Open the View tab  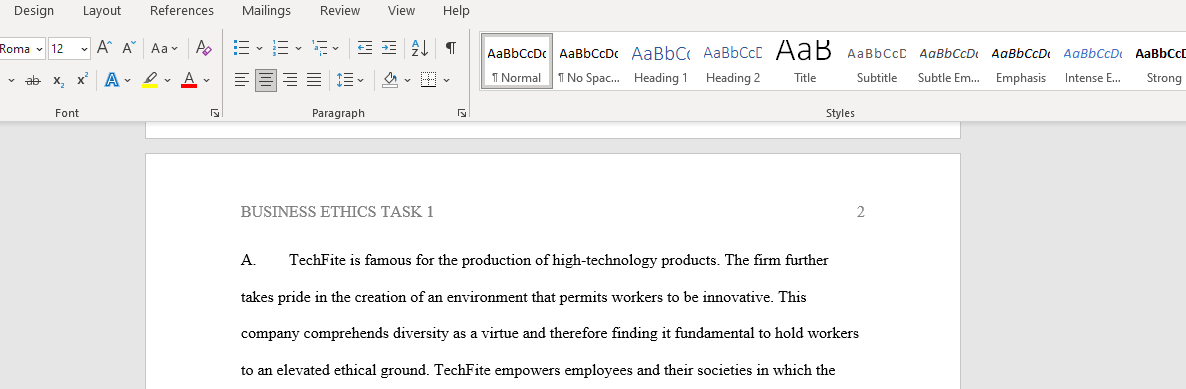(x=402, y=11)
